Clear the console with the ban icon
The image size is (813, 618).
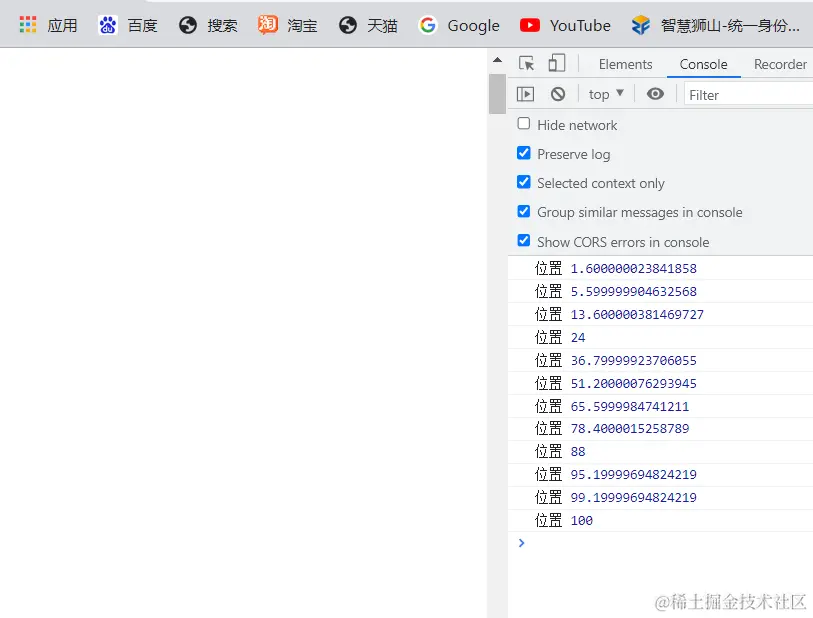(558, 94)
